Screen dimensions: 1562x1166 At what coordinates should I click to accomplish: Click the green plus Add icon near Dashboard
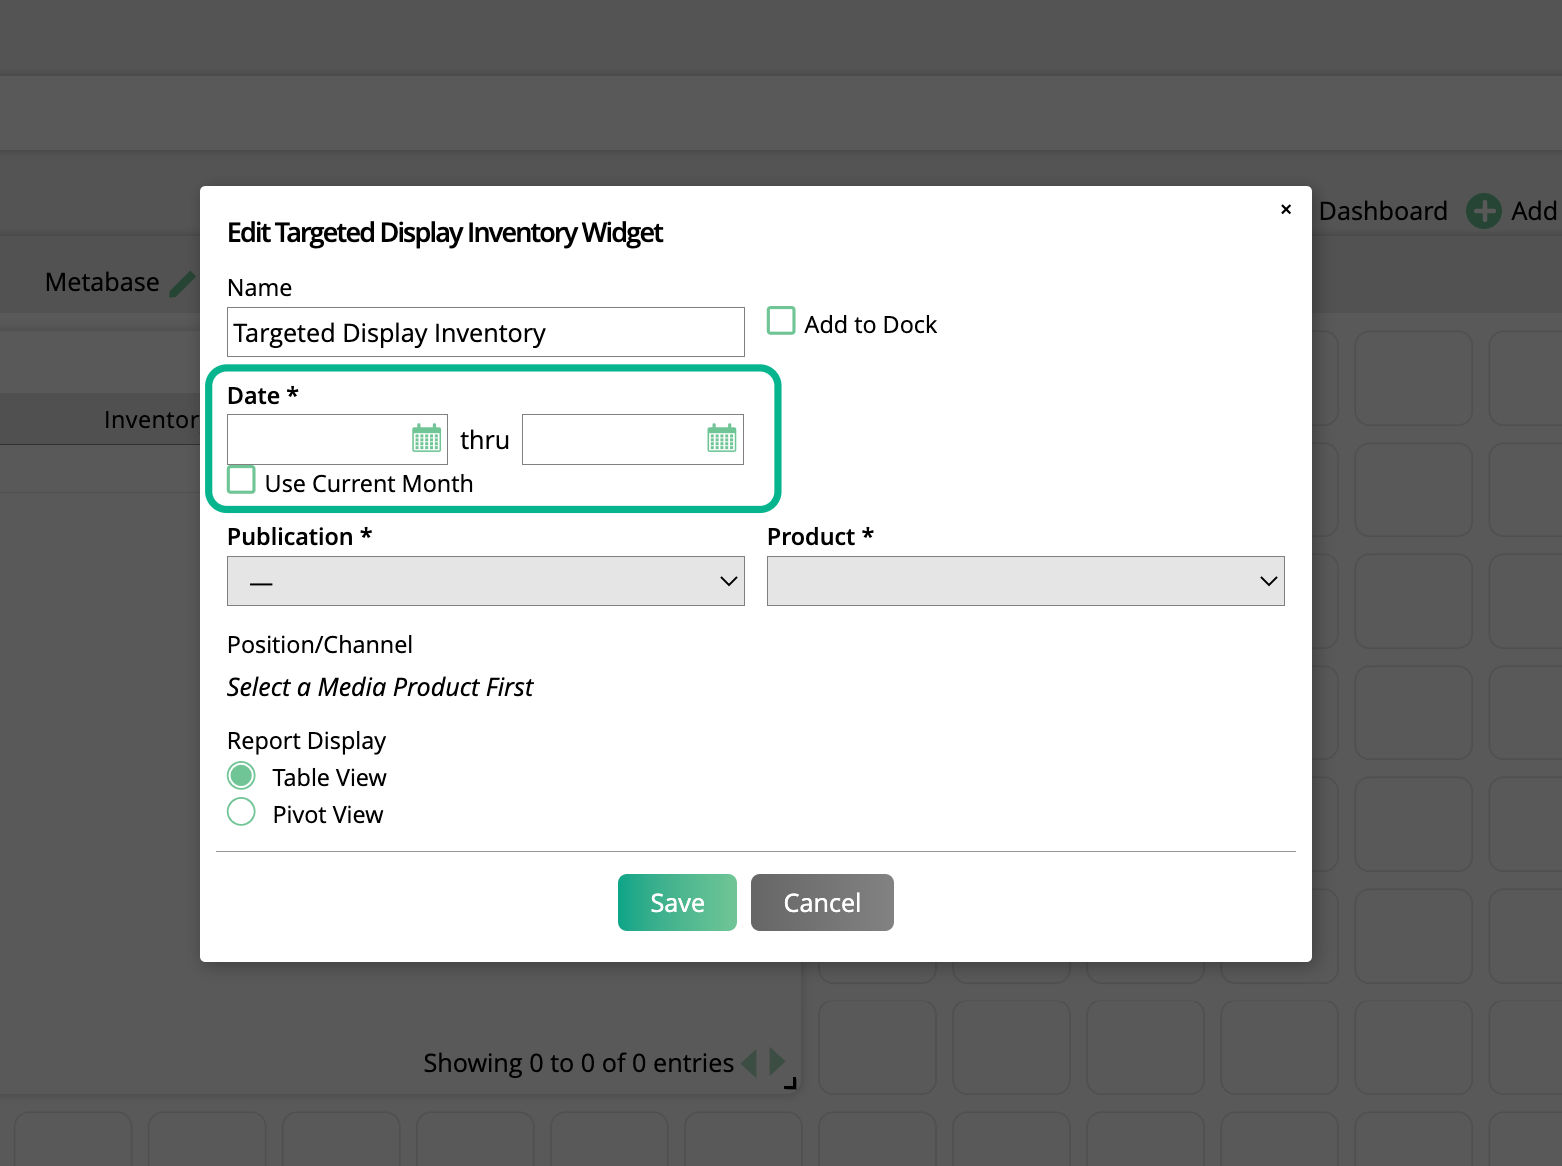pos(1484,211)
